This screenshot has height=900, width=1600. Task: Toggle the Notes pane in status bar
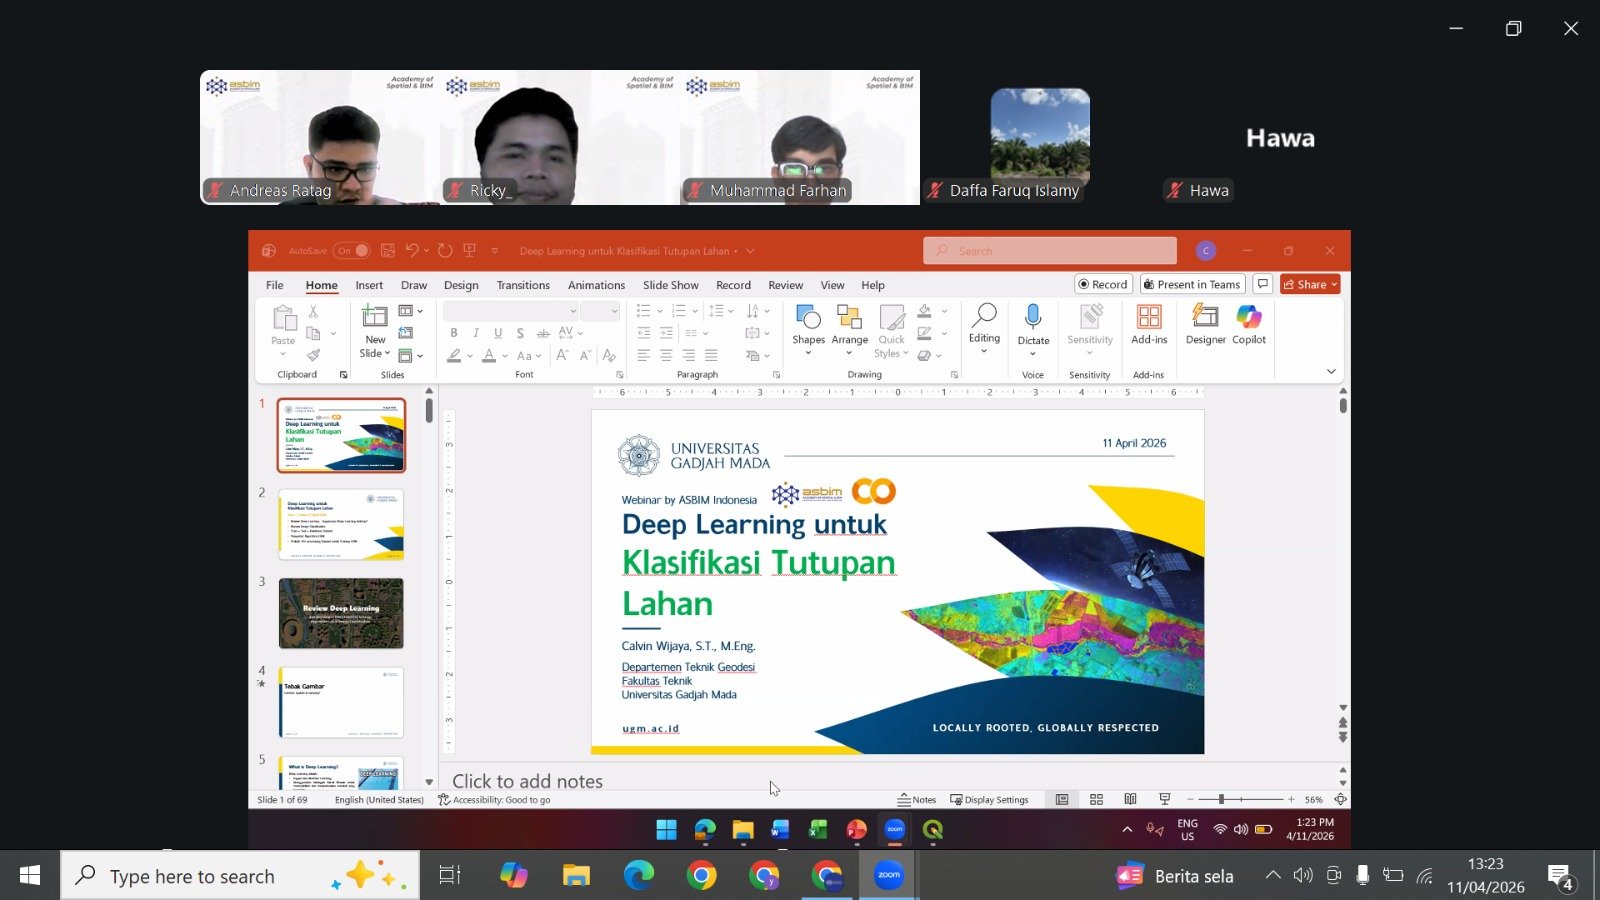point(916,799)
